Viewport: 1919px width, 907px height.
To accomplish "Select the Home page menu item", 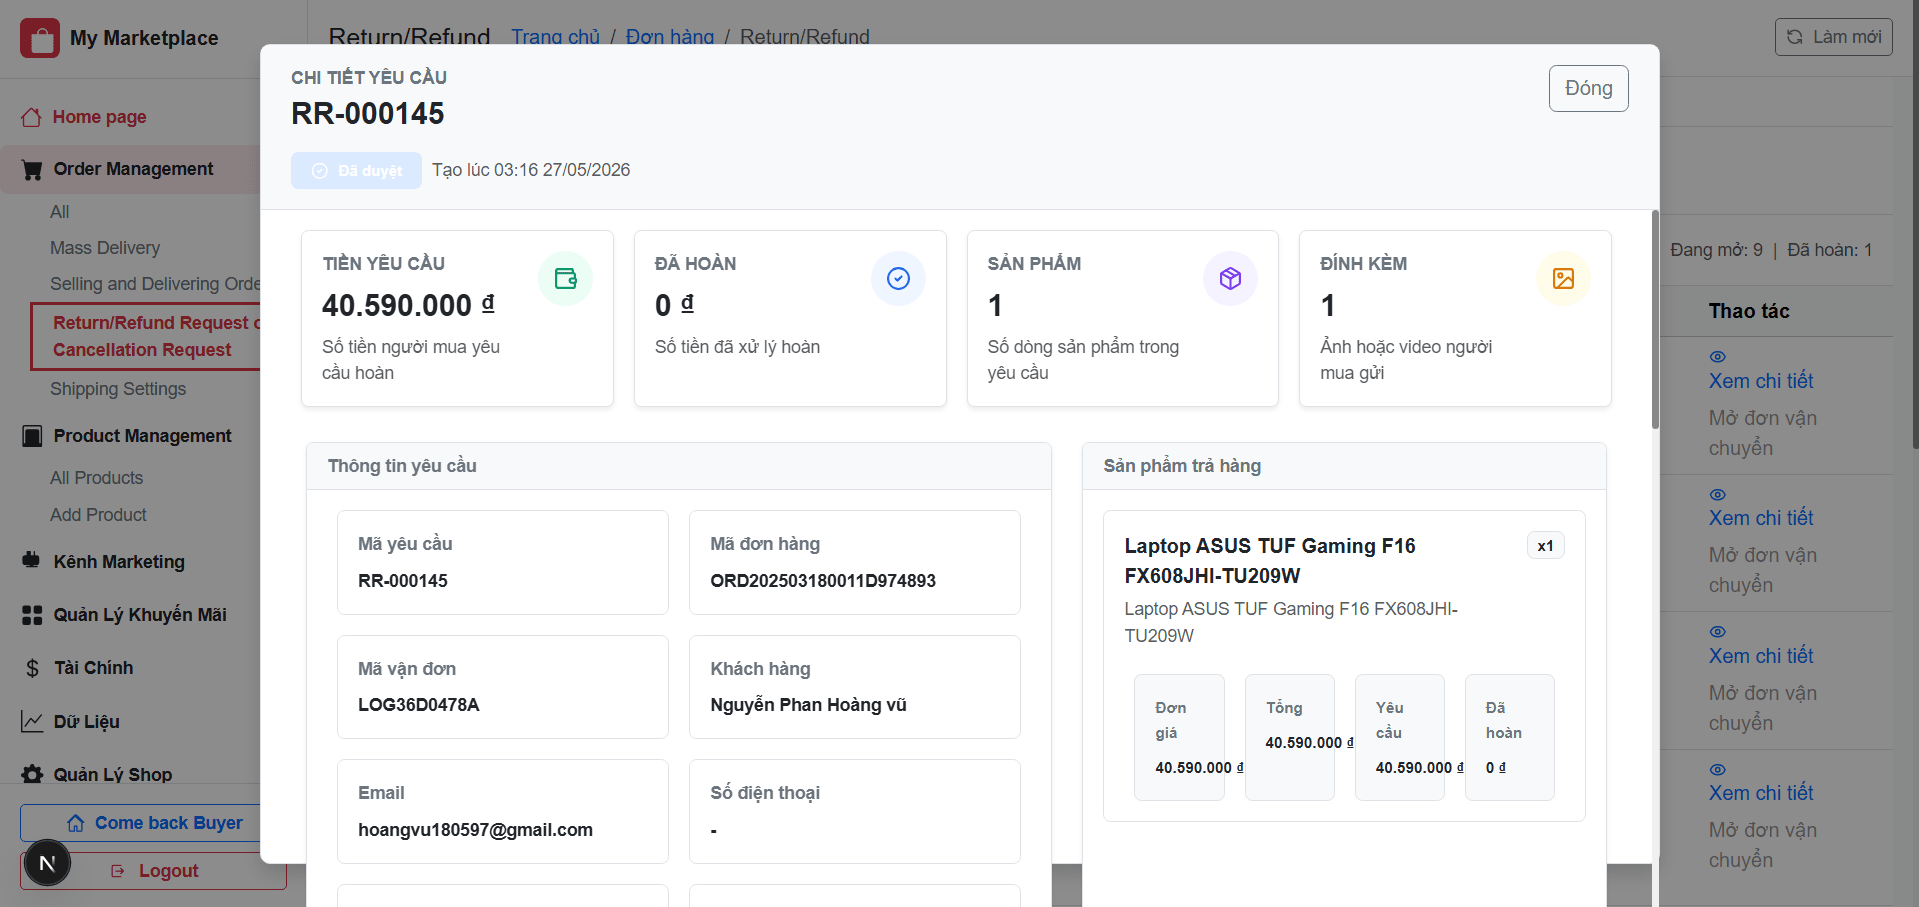I will [99, 117].
